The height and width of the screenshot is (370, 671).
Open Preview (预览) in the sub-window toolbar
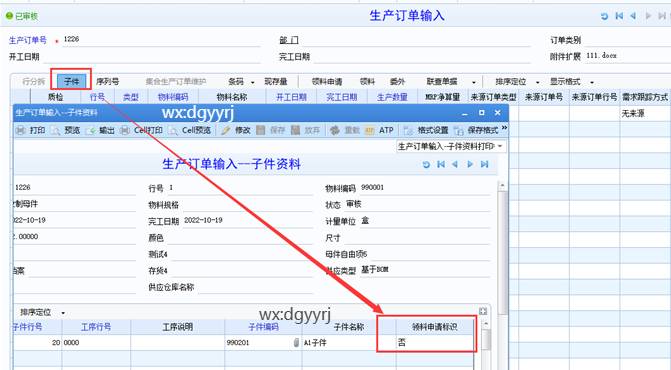(55, 130)
